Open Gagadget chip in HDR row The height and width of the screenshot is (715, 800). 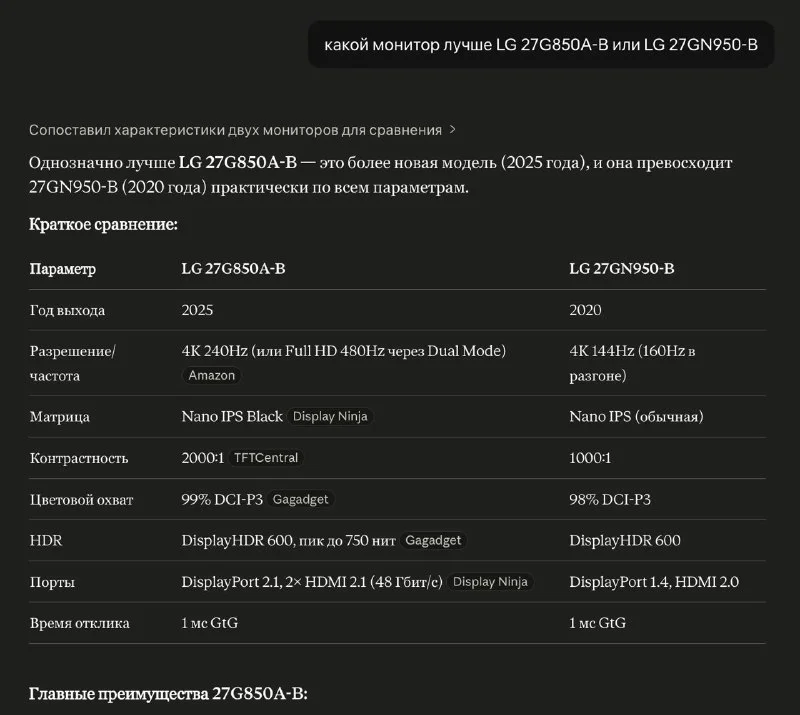tap(433, 540)
